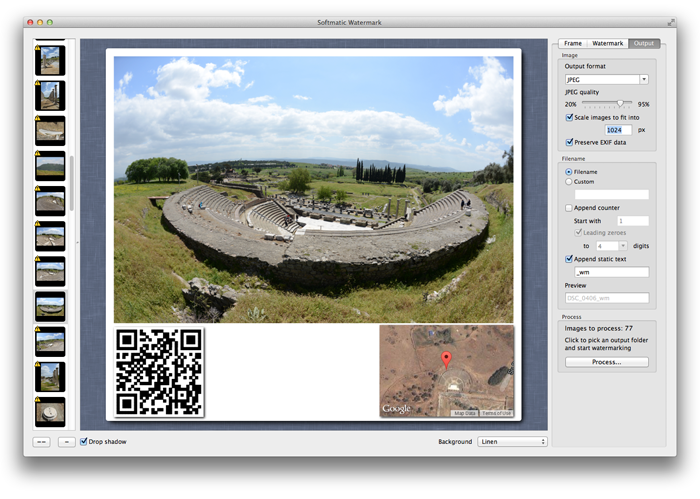Click the QR code watermark in preview
Screen dimensions: 700x499
coord(159,372)
